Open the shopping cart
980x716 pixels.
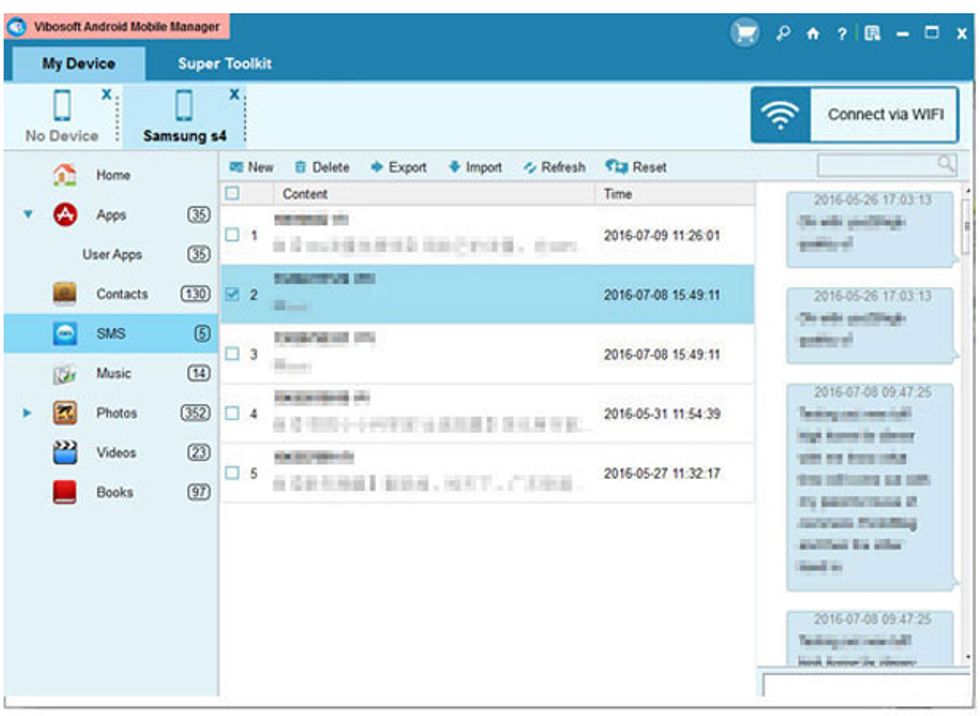click(x=743, y=31)
